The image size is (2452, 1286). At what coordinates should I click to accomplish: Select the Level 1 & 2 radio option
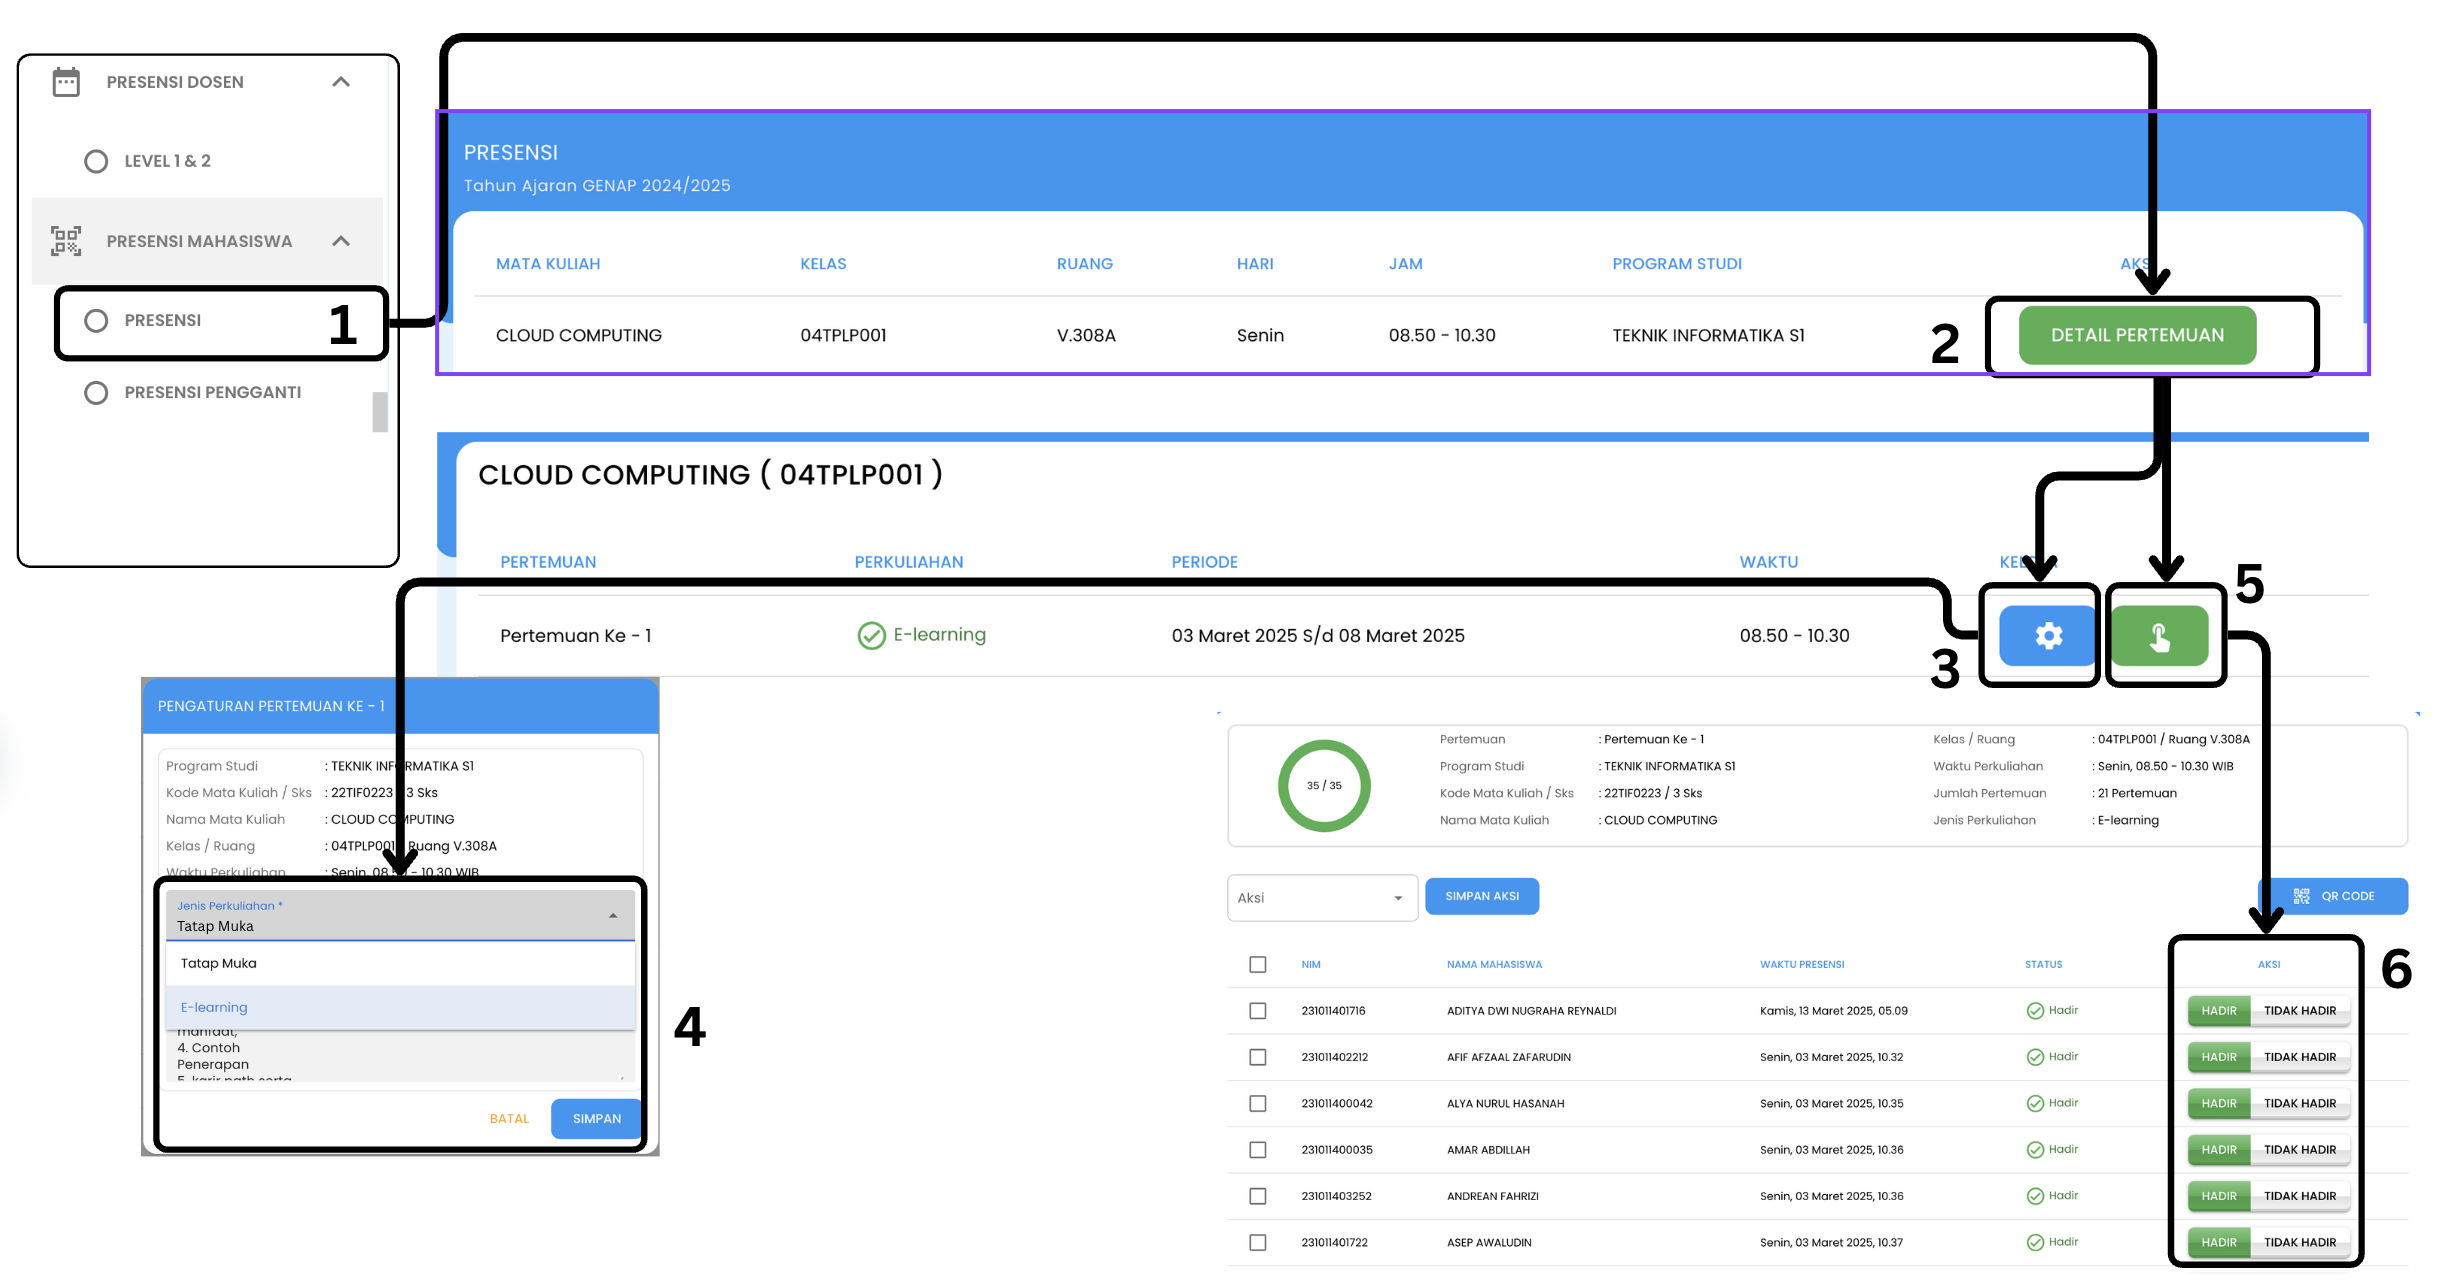(96, 161)
